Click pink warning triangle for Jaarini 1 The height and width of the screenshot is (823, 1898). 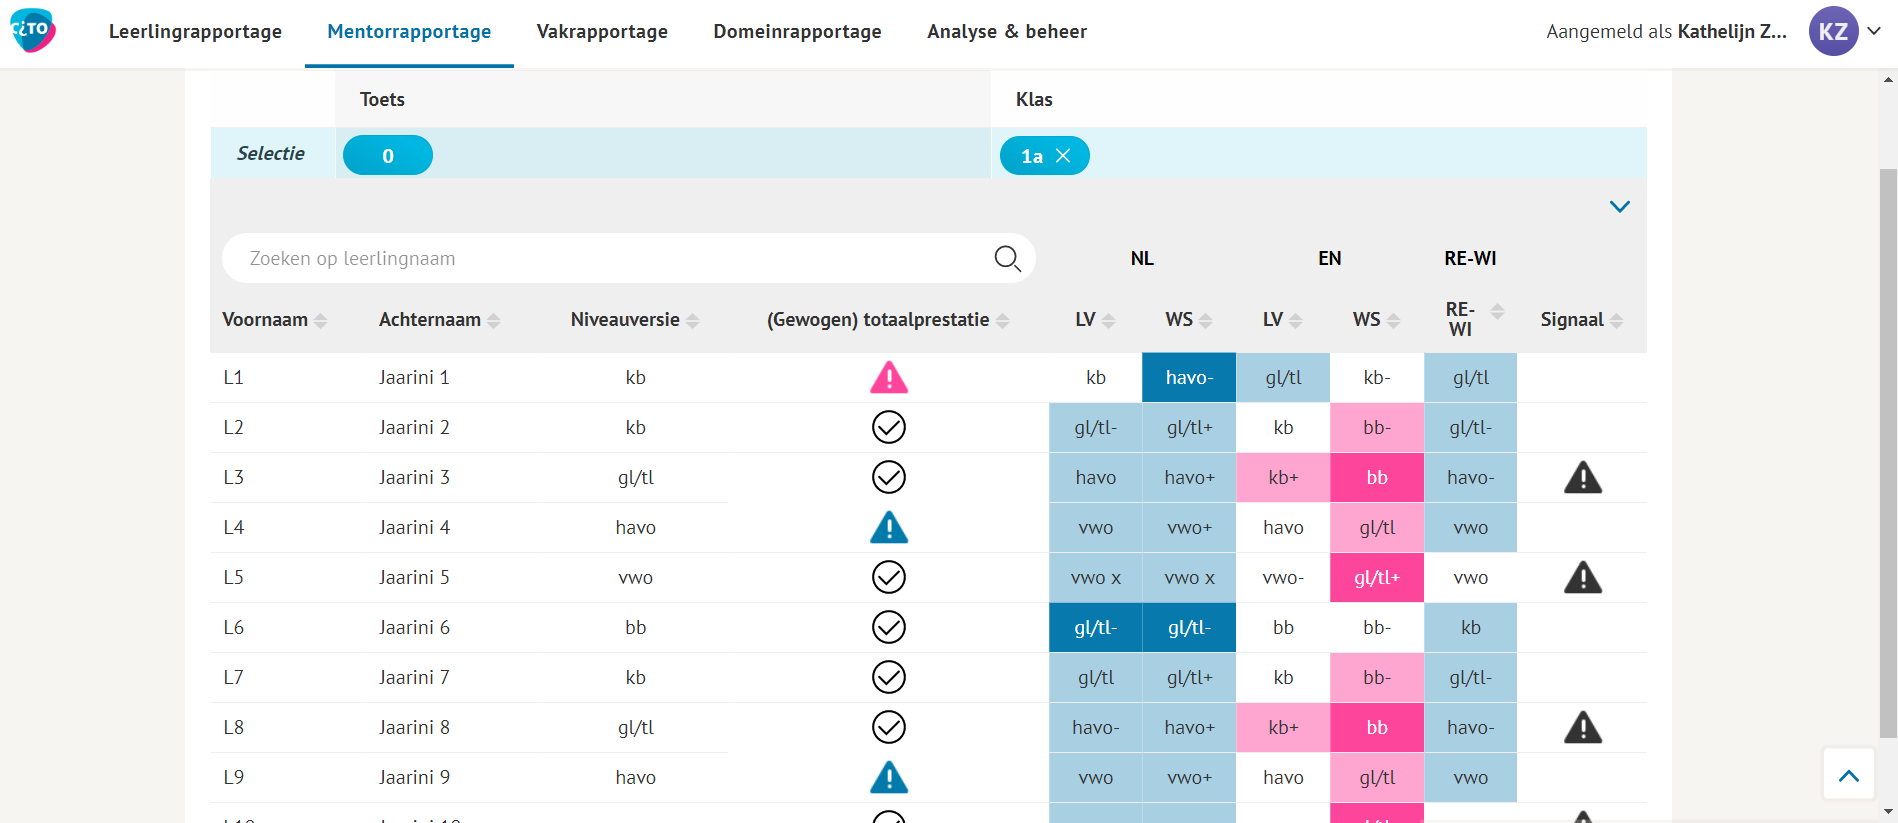889,377
